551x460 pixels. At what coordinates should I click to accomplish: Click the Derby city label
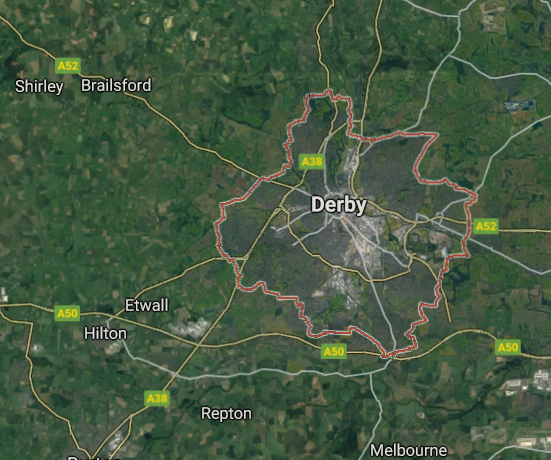339,205
